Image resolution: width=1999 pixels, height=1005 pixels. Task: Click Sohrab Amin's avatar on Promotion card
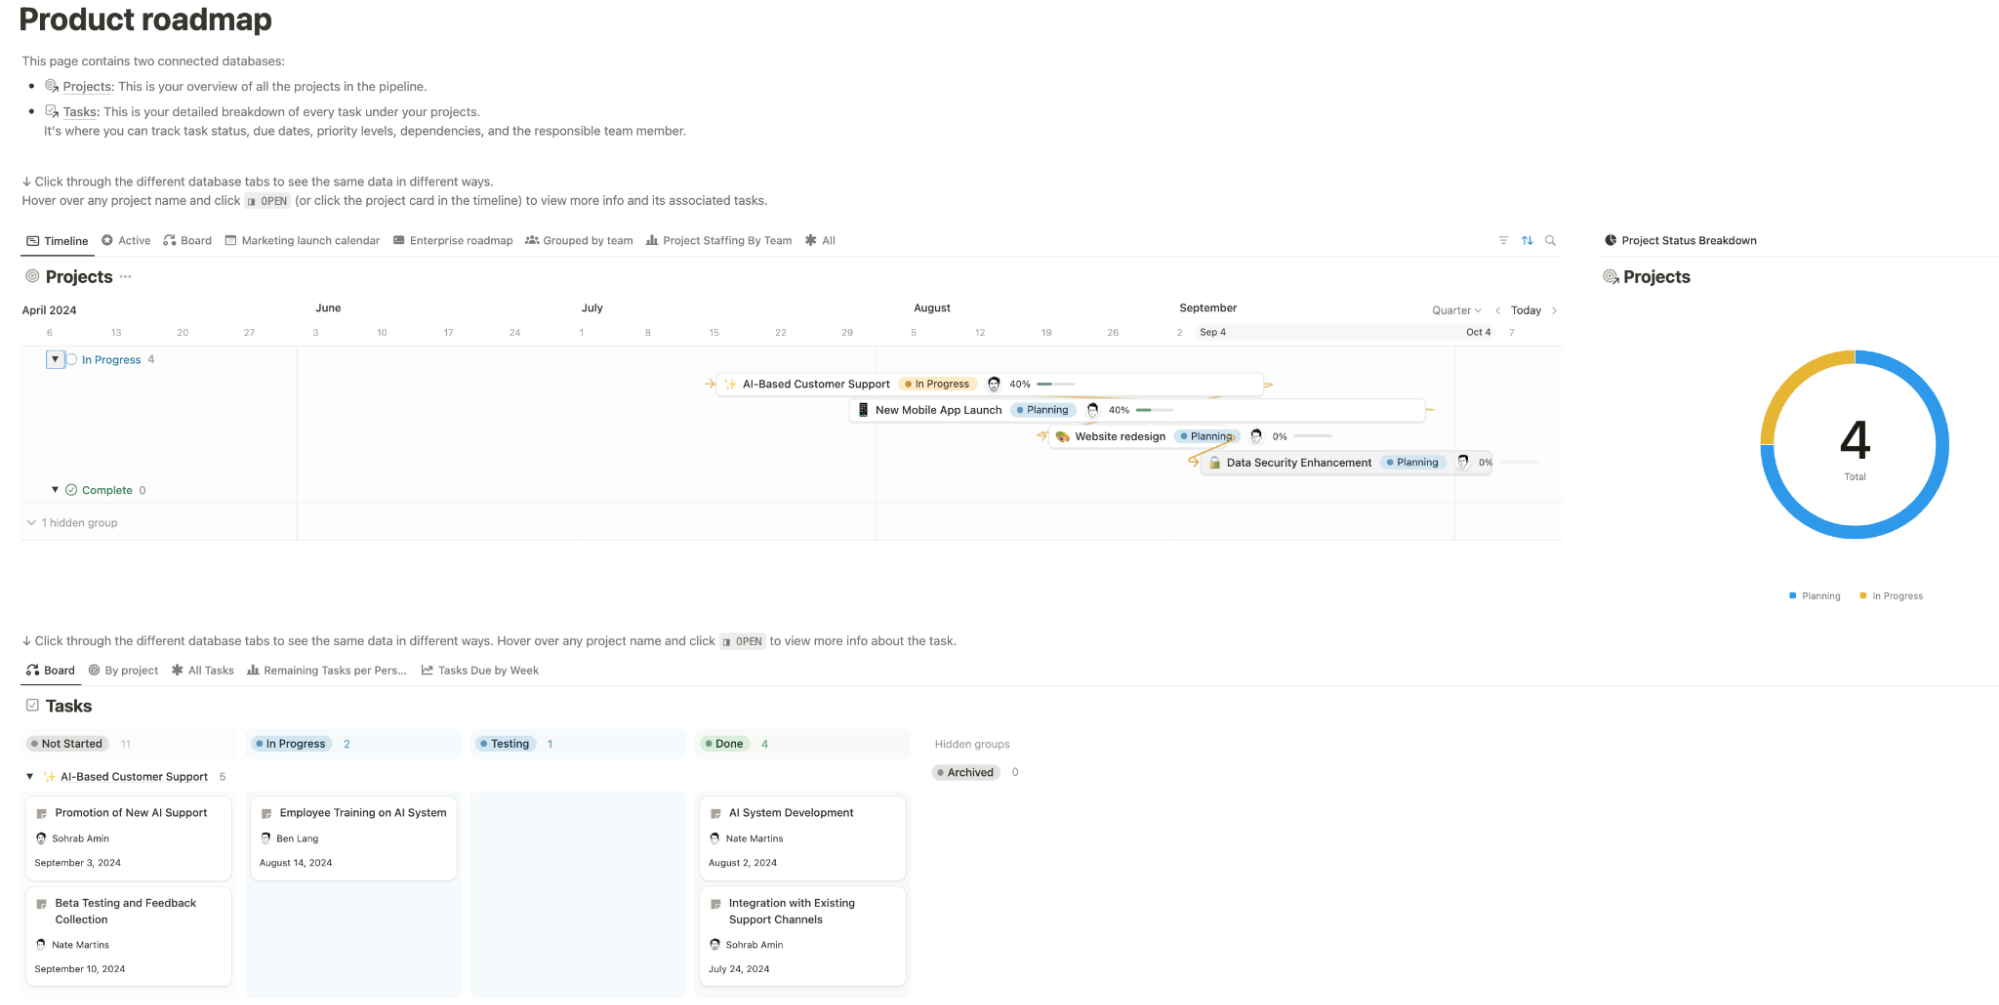pyautogui.click(x=41, y=839)
